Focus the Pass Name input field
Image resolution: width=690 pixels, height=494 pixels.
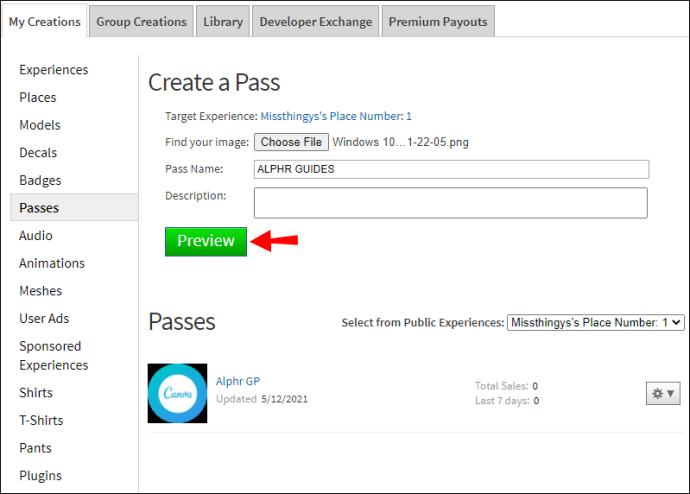click(x=451, y=169)
